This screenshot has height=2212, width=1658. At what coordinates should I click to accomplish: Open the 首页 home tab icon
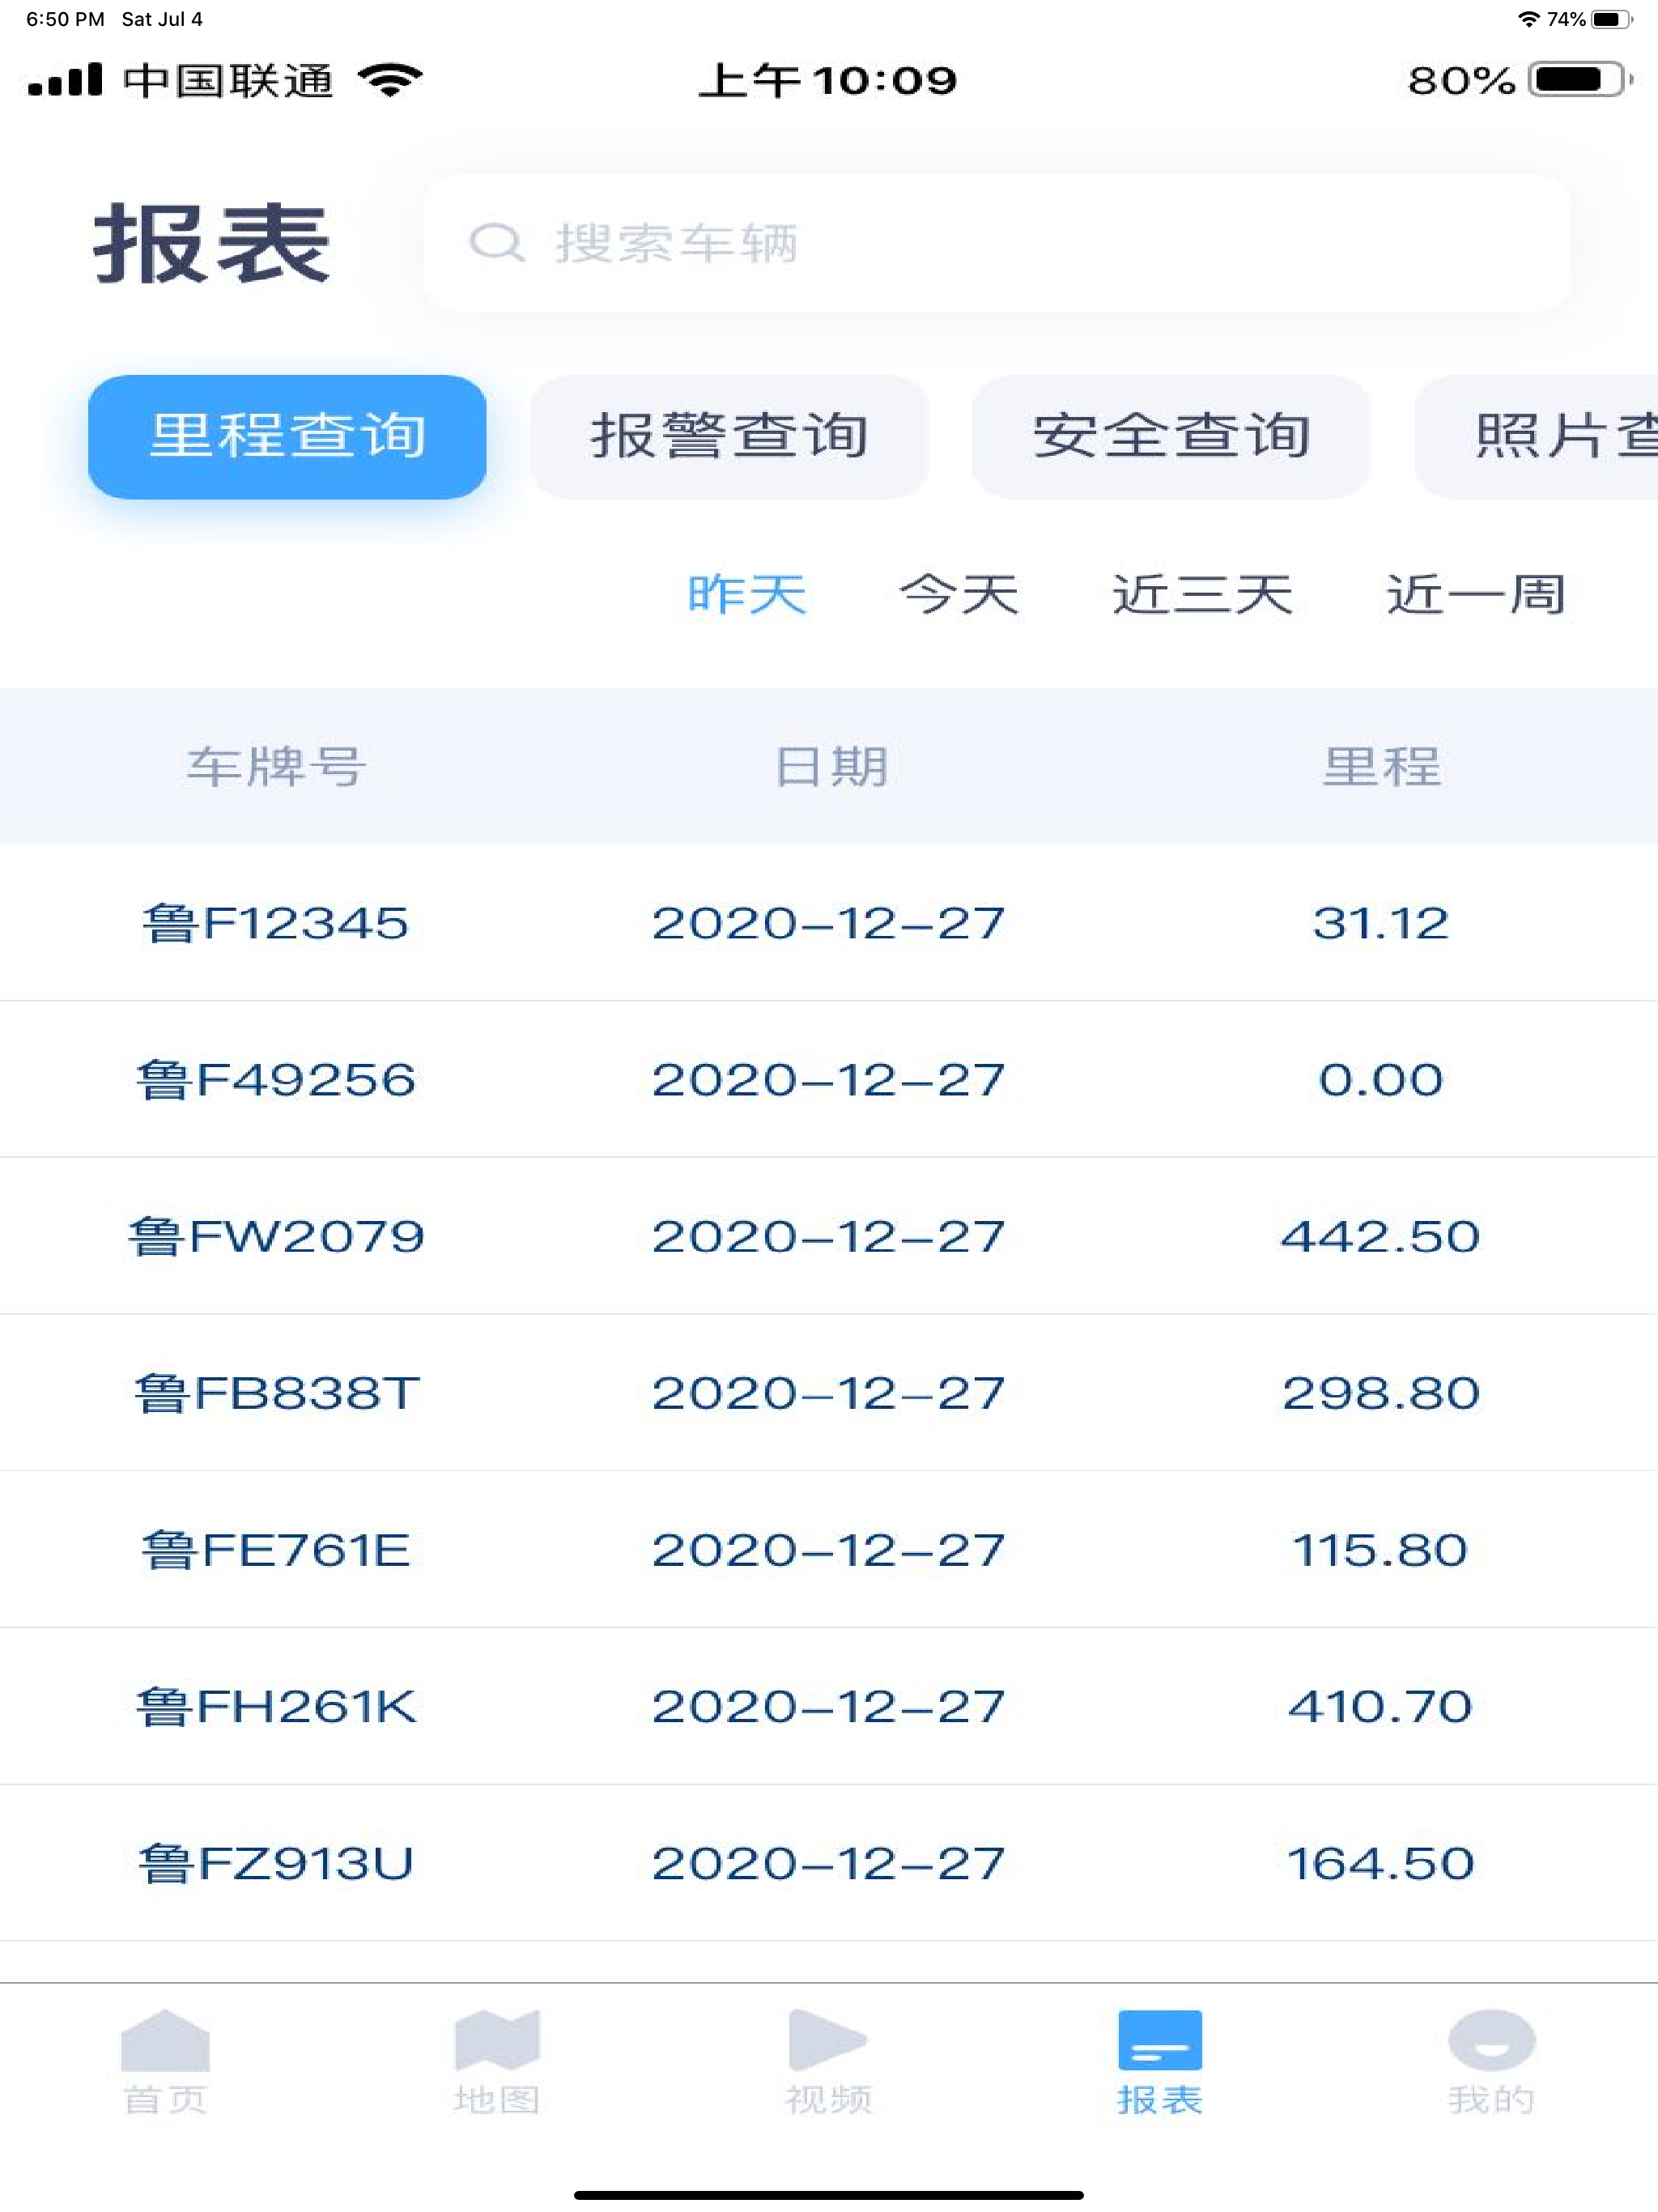click(165, 2040)
